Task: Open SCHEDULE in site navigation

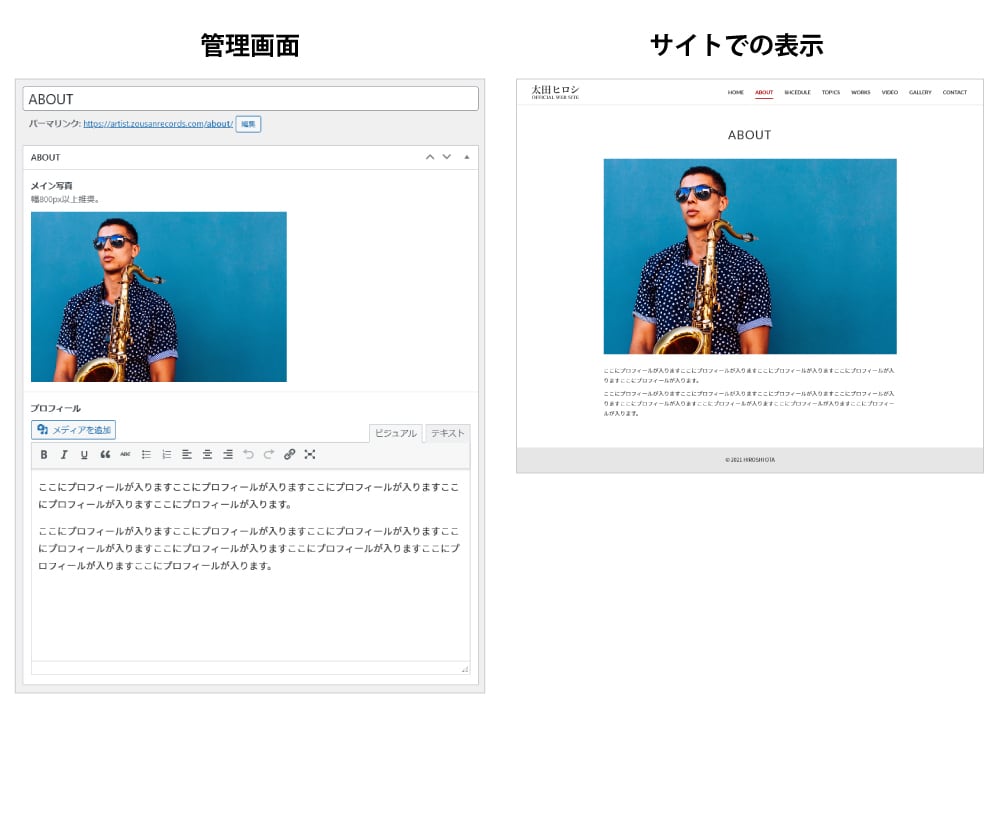Action: (x=797, y=92)
